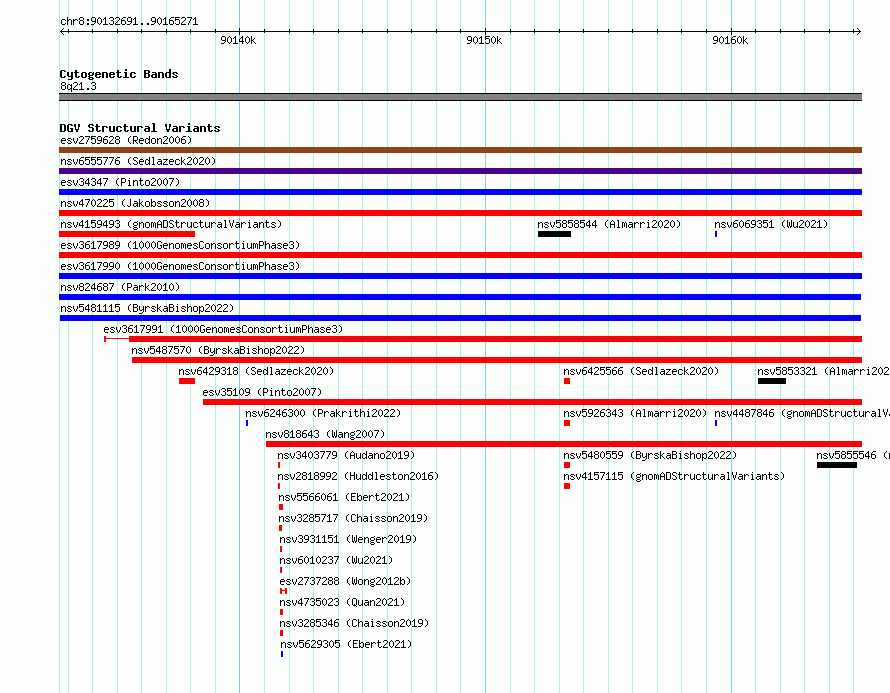Click the 8q21.3 cytogenetic band bar
The height and width of the screenshot is (693, 890).
[x=460, y=97]
